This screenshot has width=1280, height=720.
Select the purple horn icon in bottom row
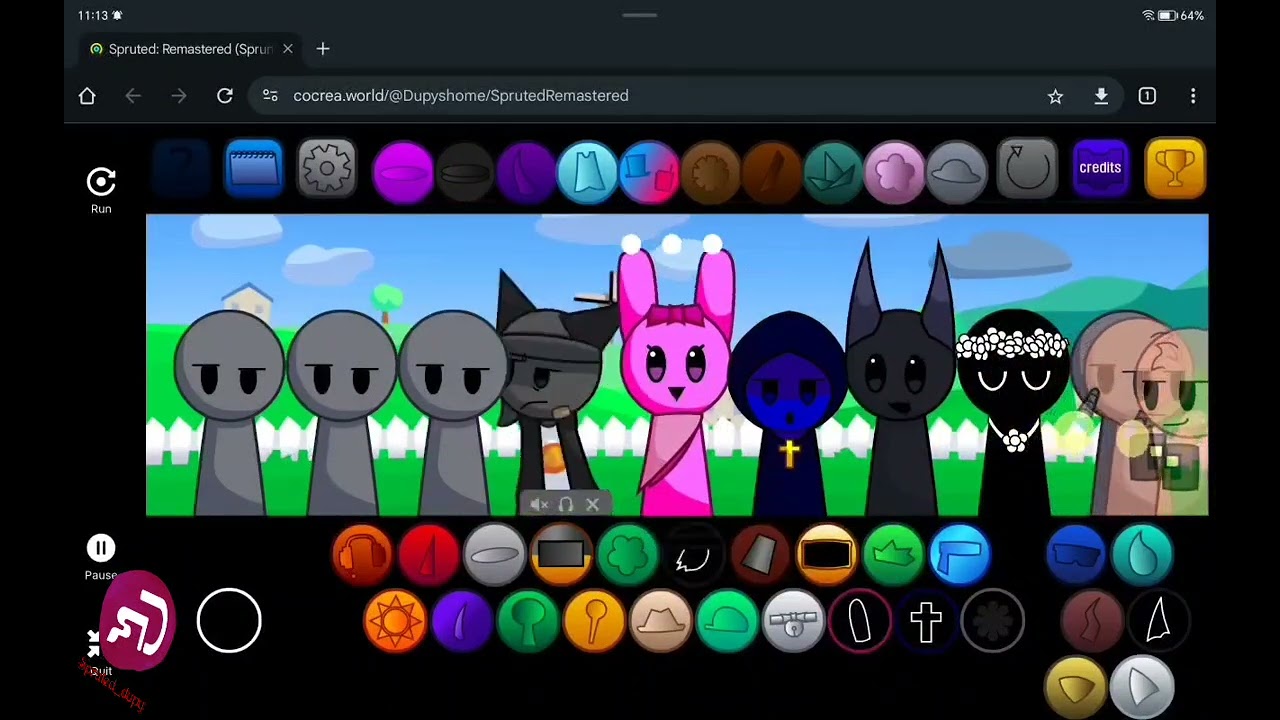[461, 621]
